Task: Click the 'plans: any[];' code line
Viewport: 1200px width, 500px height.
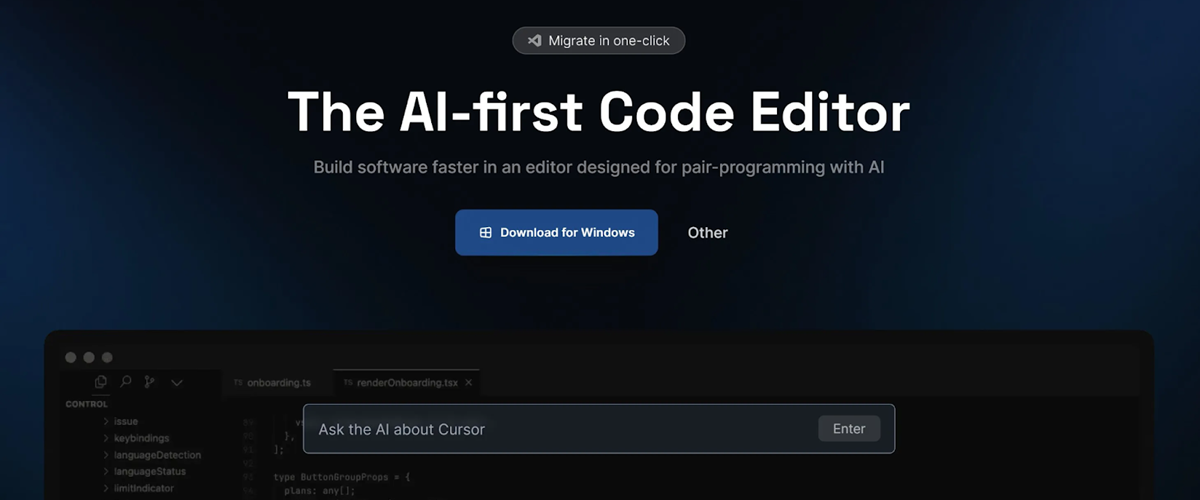Action: point(319,491)
